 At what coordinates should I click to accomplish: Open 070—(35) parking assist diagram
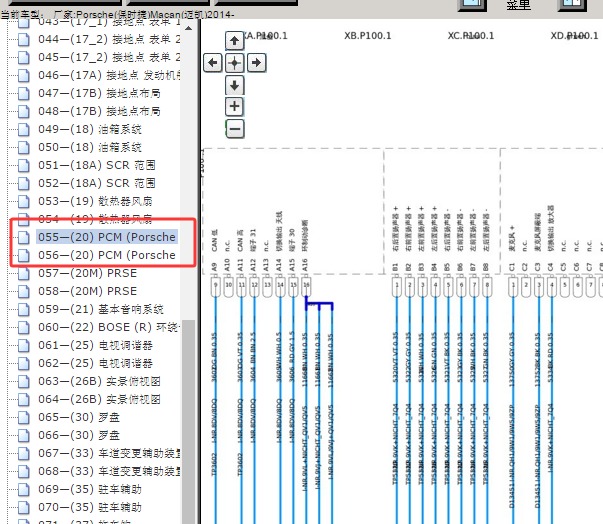90,507
